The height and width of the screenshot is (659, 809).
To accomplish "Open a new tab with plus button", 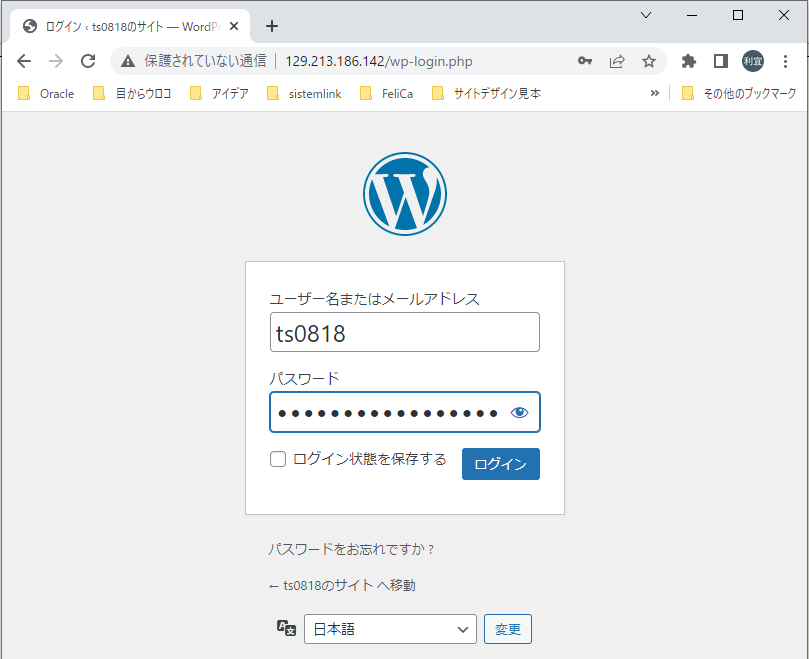I will pyautogui.click(x=272, y=26).
